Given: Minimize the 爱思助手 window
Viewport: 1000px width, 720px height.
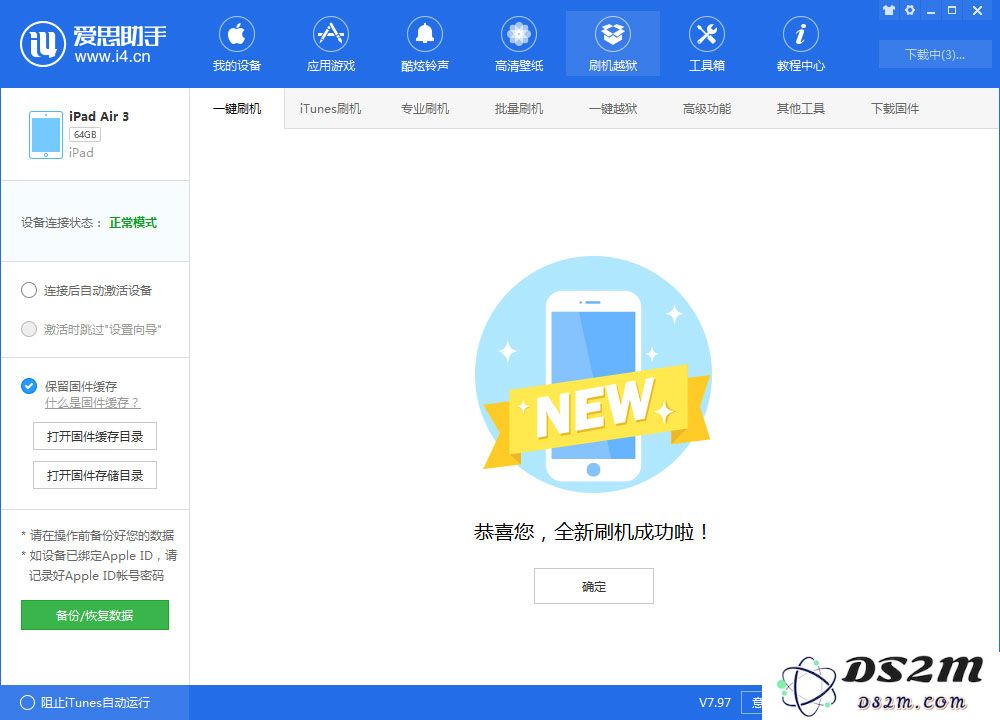Looking at the screenshot, I should point(931,11).
